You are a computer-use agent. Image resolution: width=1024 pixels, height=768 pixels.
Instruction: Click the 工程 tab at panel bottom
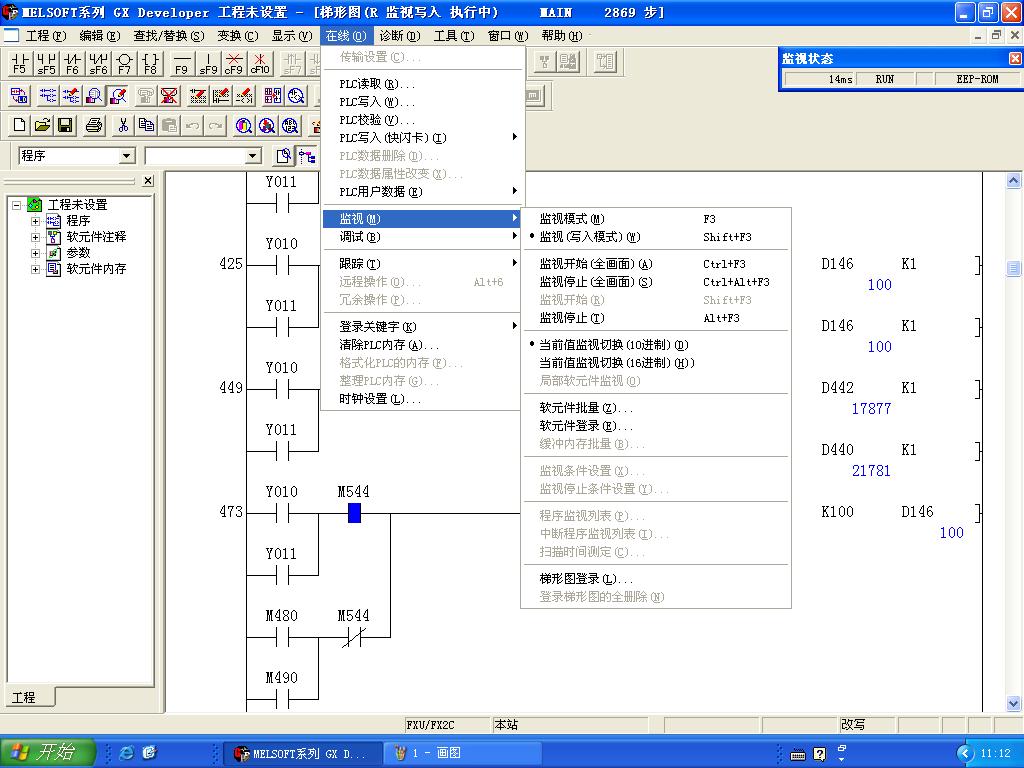point(24,697)
